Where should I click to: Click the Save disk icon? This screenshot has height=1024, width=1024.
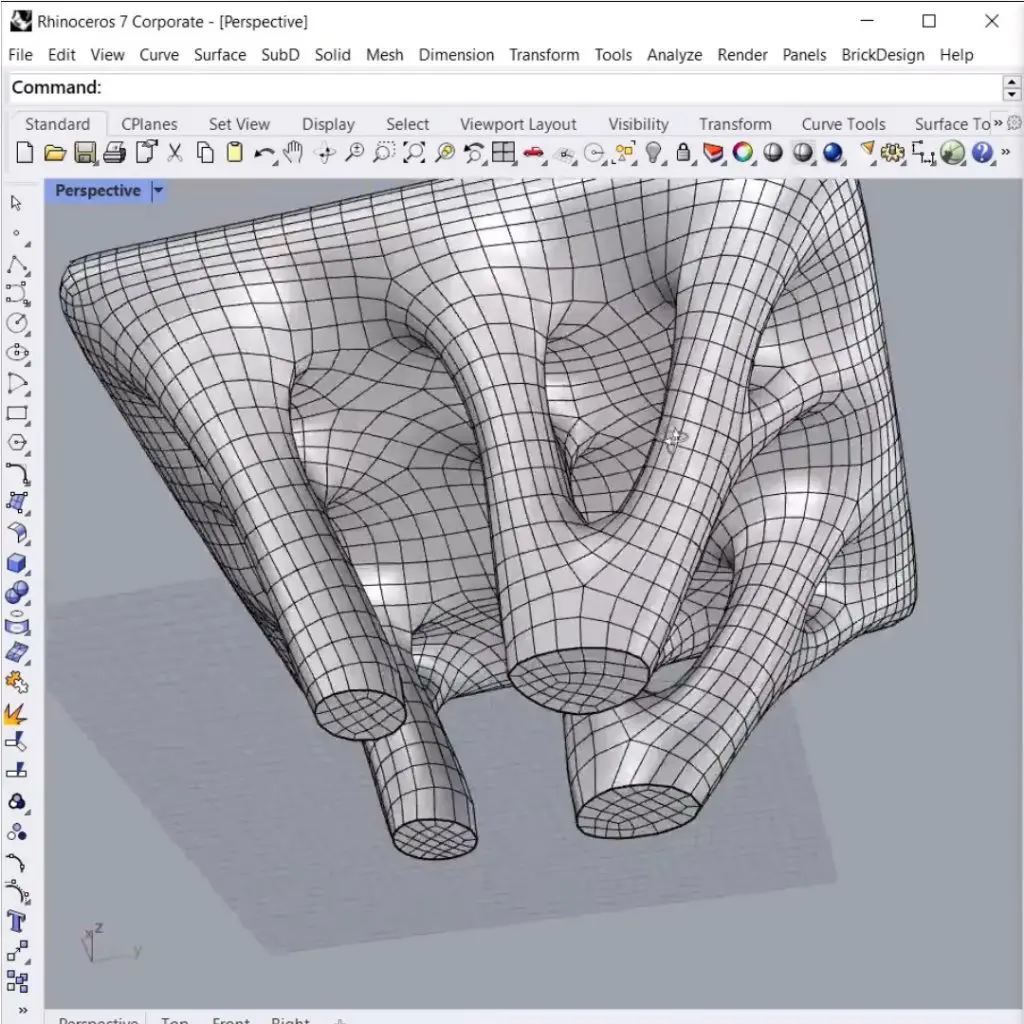point(85,153)
